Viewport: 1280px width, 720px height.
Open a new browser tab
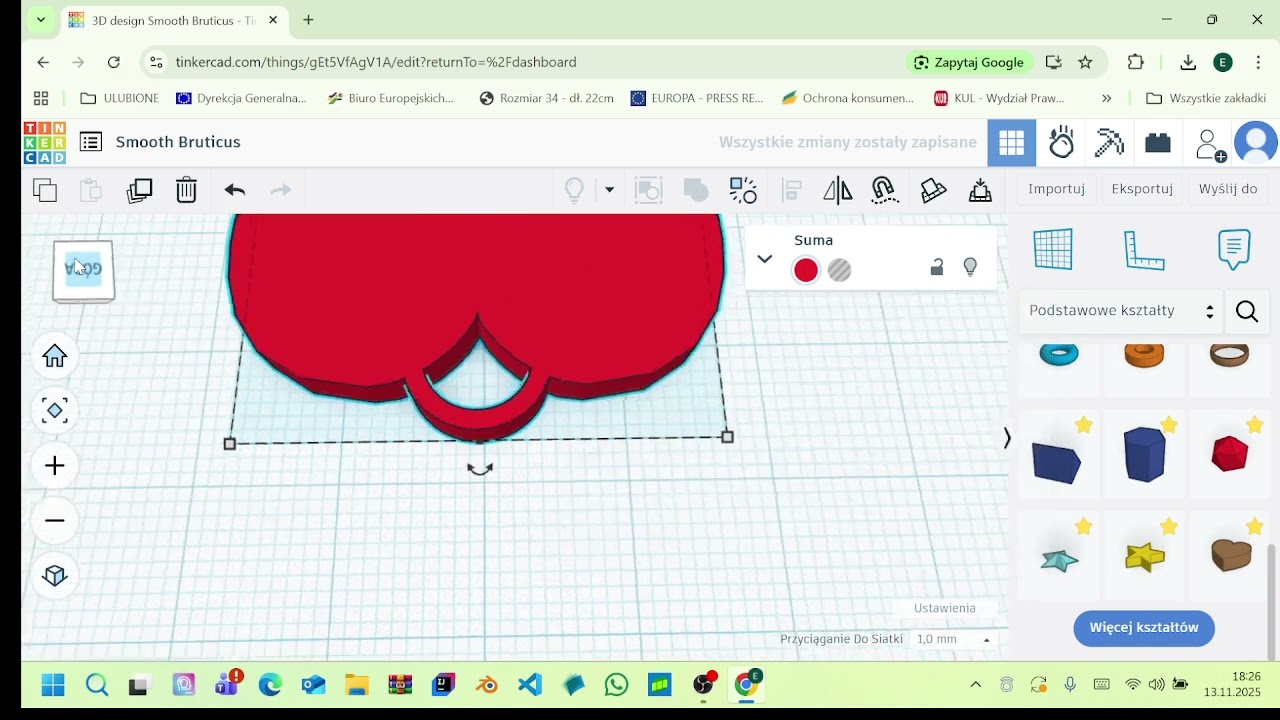coord(309,20)
